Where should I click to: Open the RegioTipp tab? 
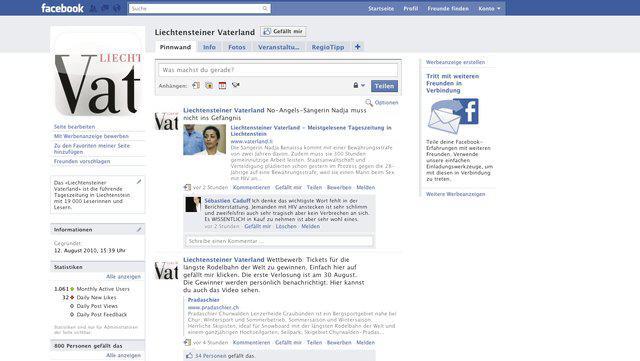(328, 47)
